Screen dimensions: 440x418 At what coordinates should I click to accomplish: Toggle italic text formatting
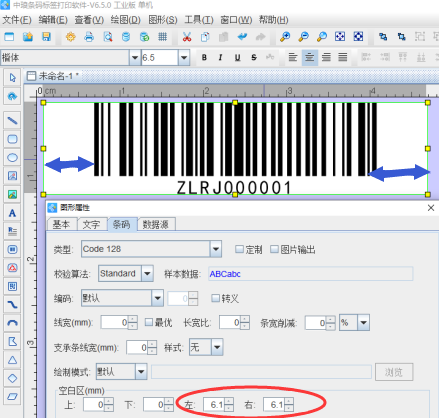coord(220,58)
